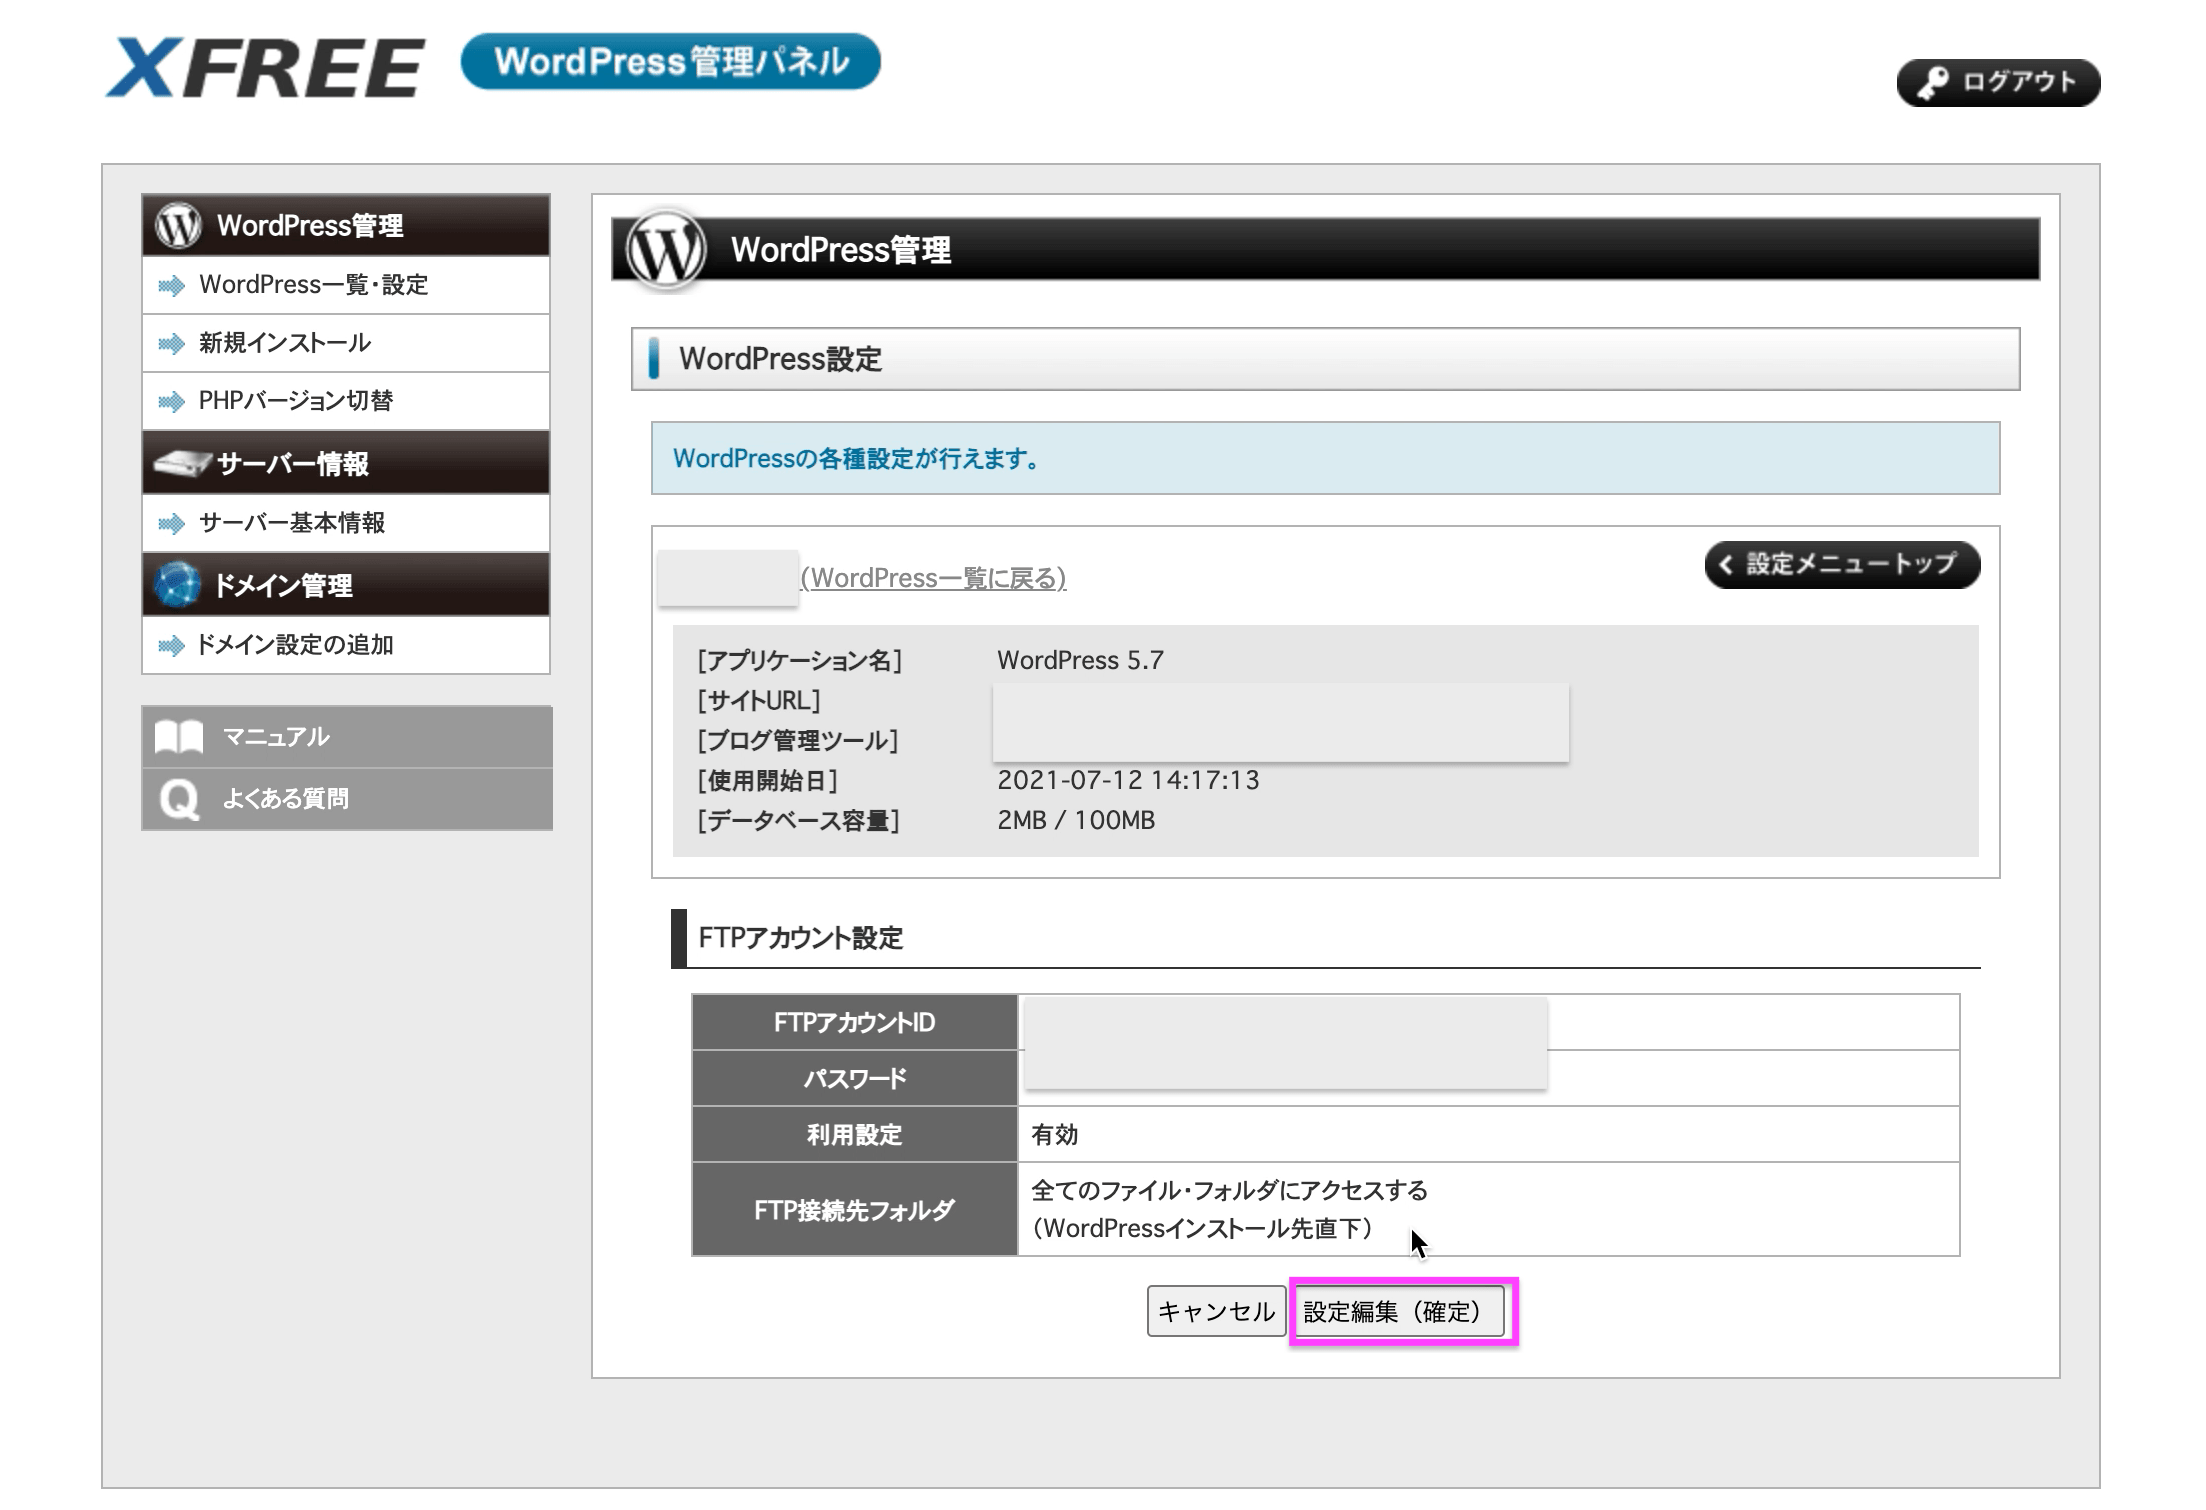Open the よくある質問 page
Screen dimensions: 2206x1510
pos(286,799)
